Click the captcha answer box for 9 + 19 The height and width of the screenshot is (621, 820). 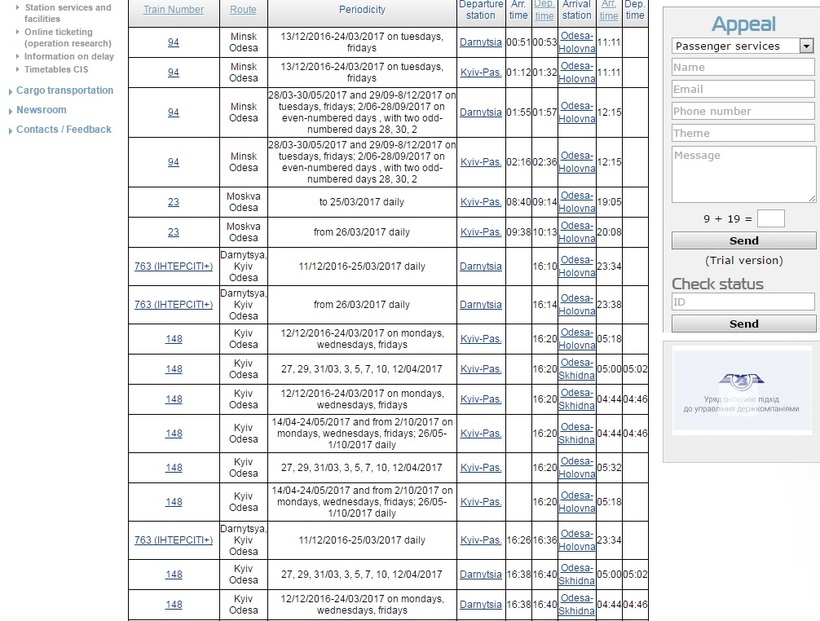tap(771, 218)
